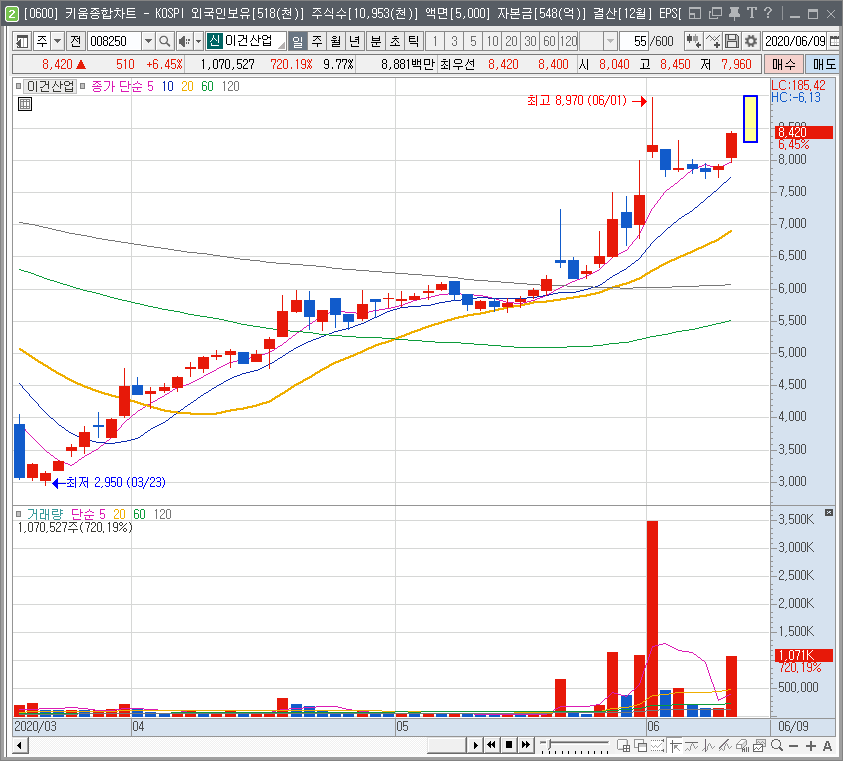Click the stock code input 008250
The height and width of the screenshot is (761, 843).
coord(115,41)
